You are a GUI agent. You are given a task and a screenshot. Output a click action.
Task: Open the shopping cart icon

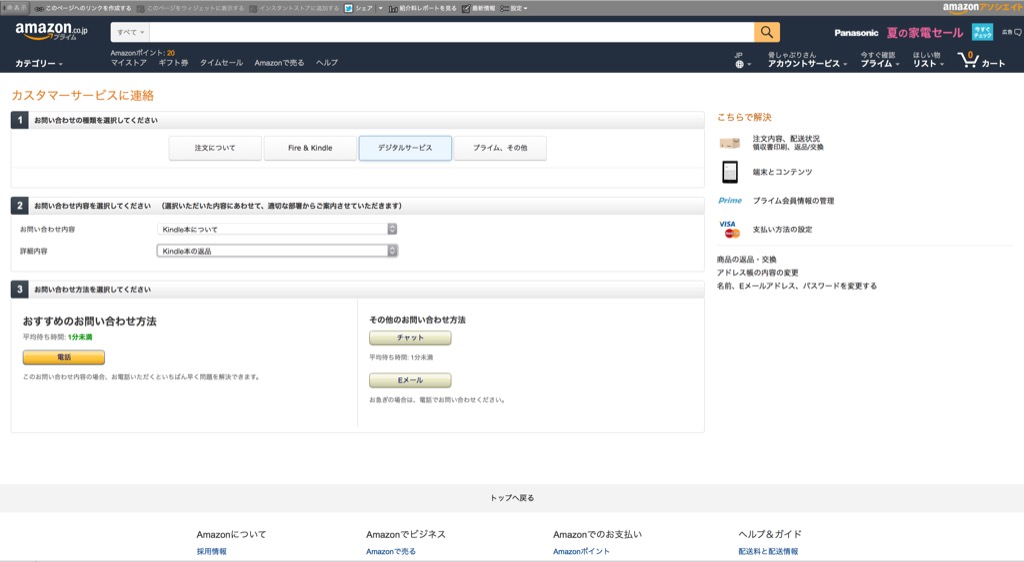tap(967, 60)
